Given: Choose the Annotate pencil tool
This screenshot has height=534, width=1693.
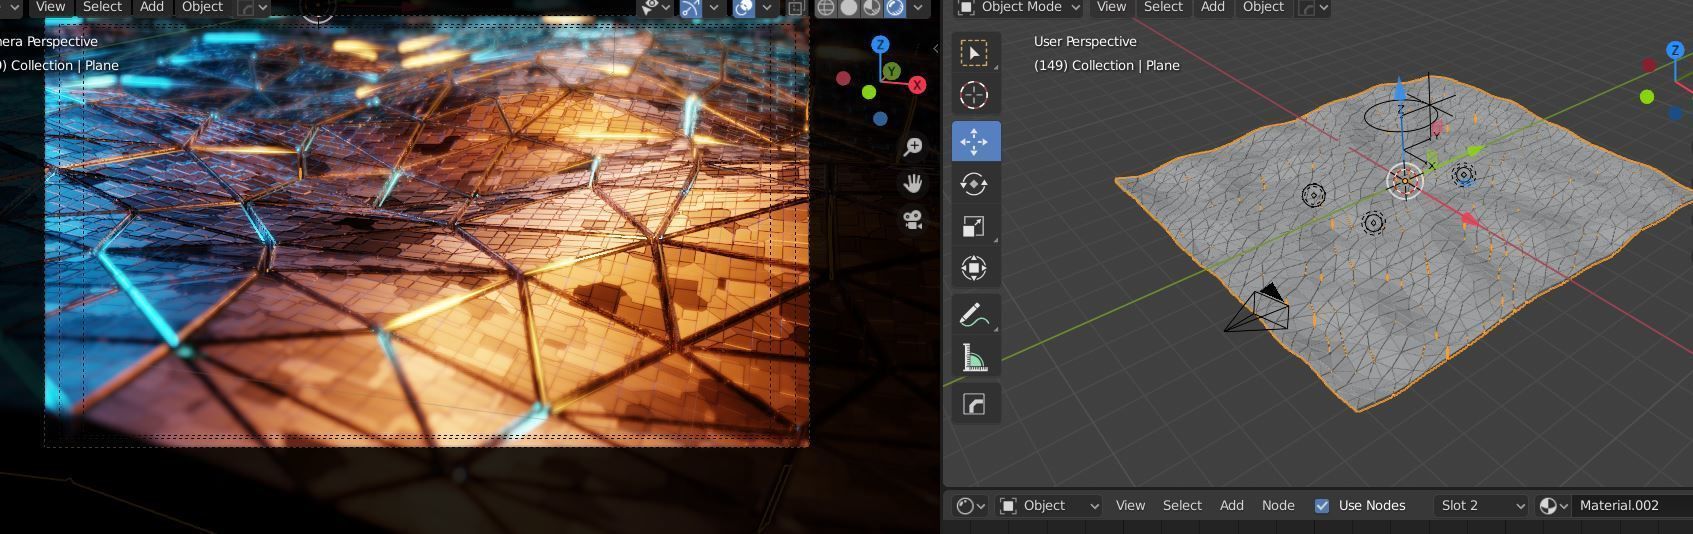Looking at the screenshot, I should (x=974, y=315).
